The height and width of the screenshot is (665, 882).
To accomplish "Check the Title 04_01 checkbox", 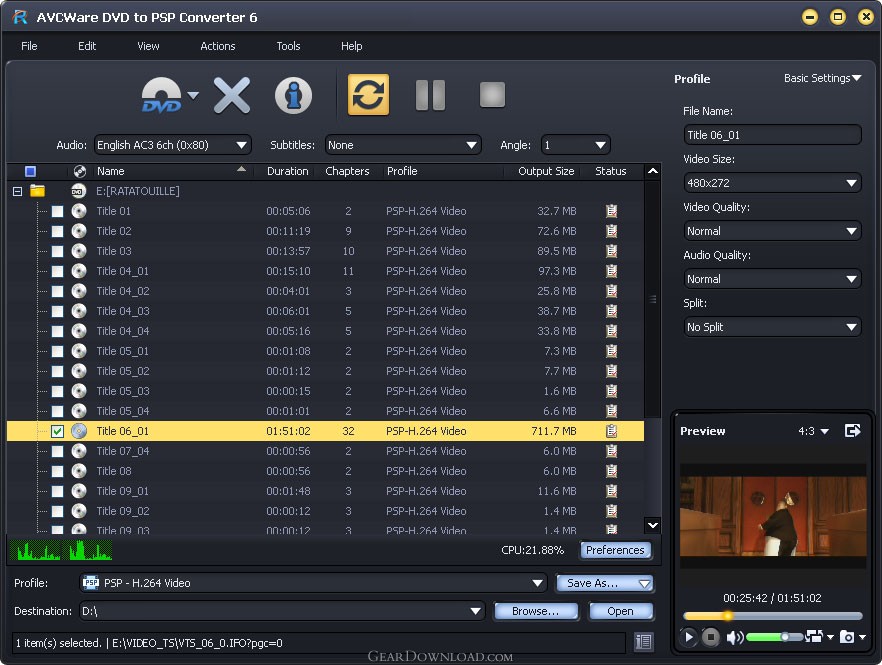I will (57, 271).
